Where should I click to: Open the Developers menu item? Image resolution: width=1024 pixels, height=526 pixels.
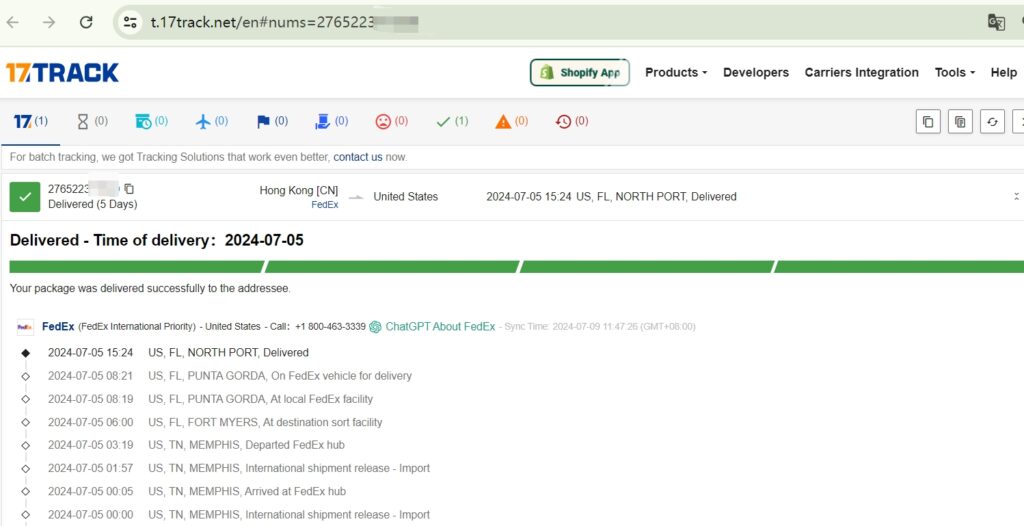(756, 73)
